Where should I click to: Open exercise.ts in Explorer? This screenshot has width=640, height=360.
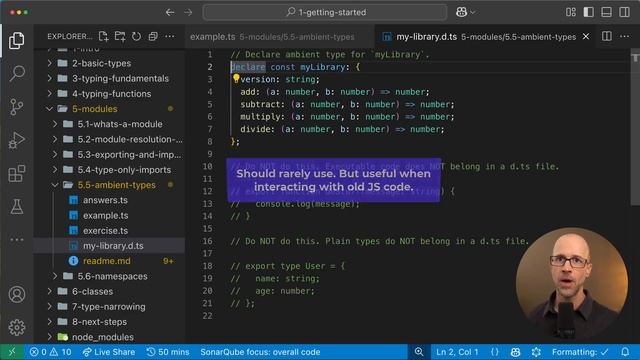(x=109, y=231)
